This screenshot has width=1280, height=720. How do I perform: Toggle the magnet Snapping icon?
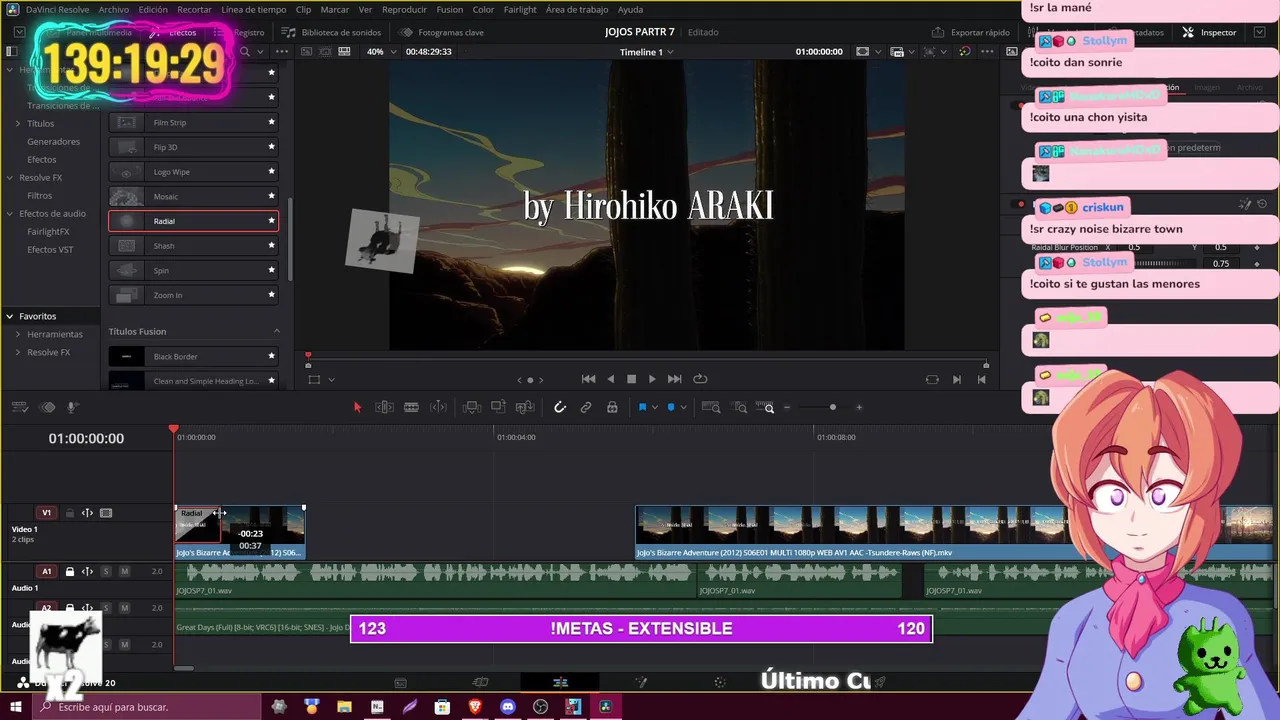tap(560, 407)
